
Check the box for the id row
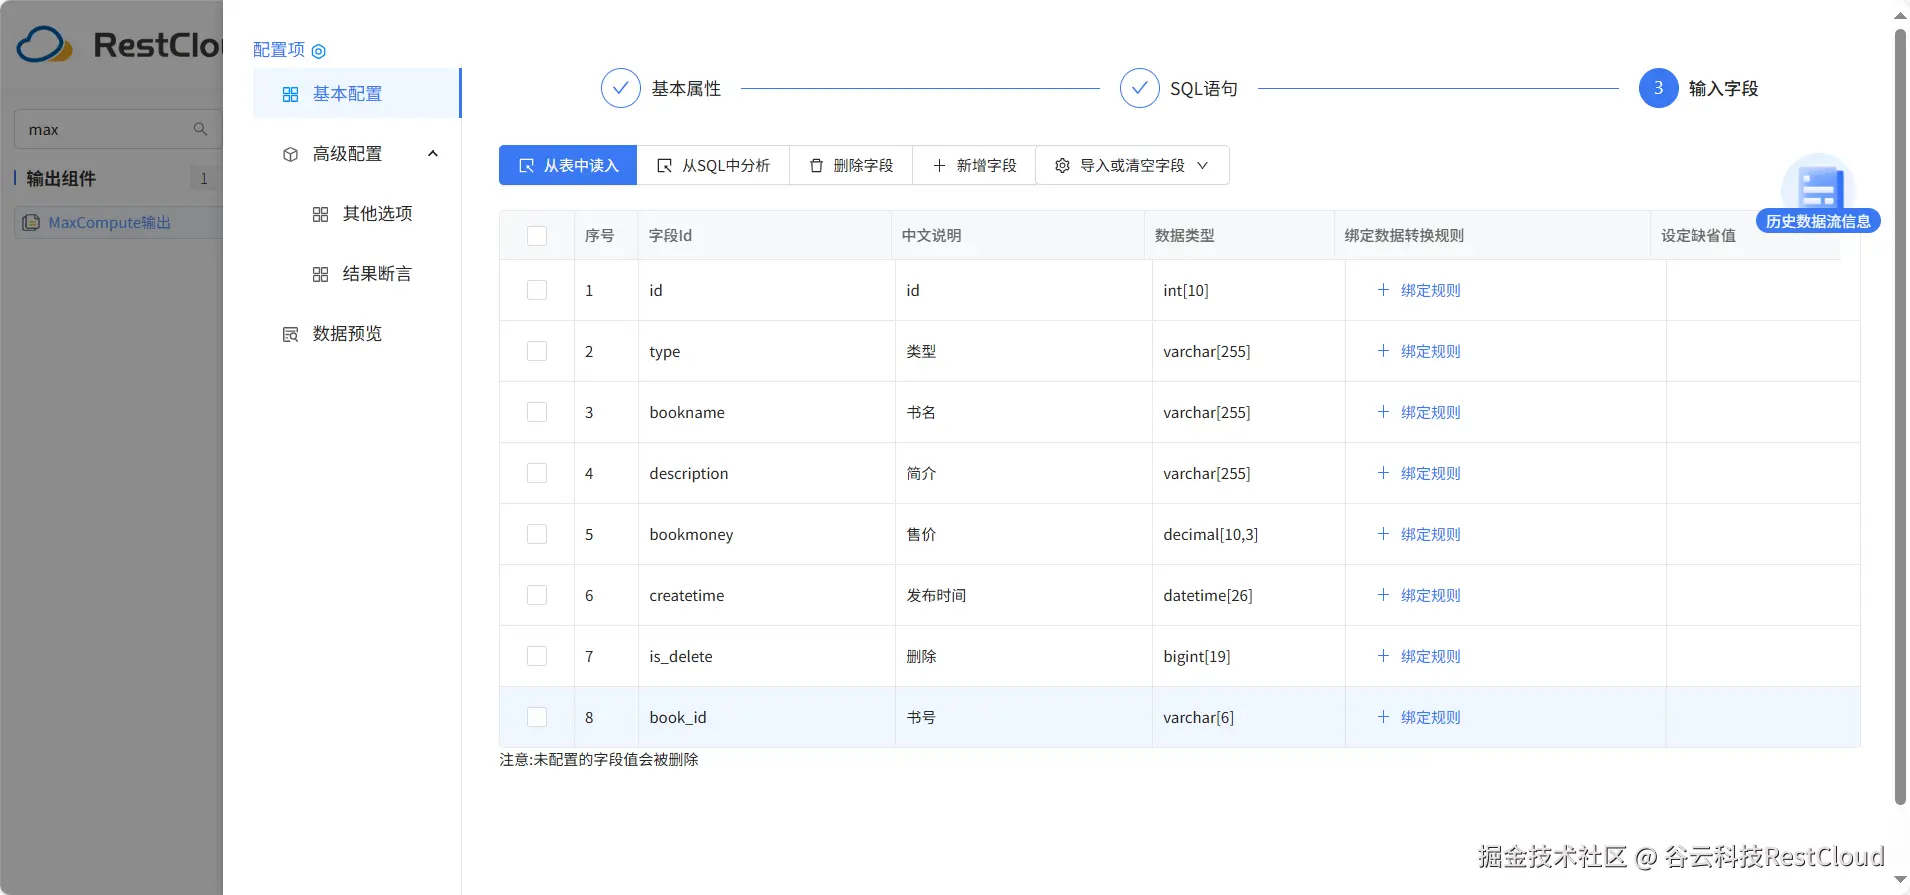pyautogui.click(x=537, y=290)
